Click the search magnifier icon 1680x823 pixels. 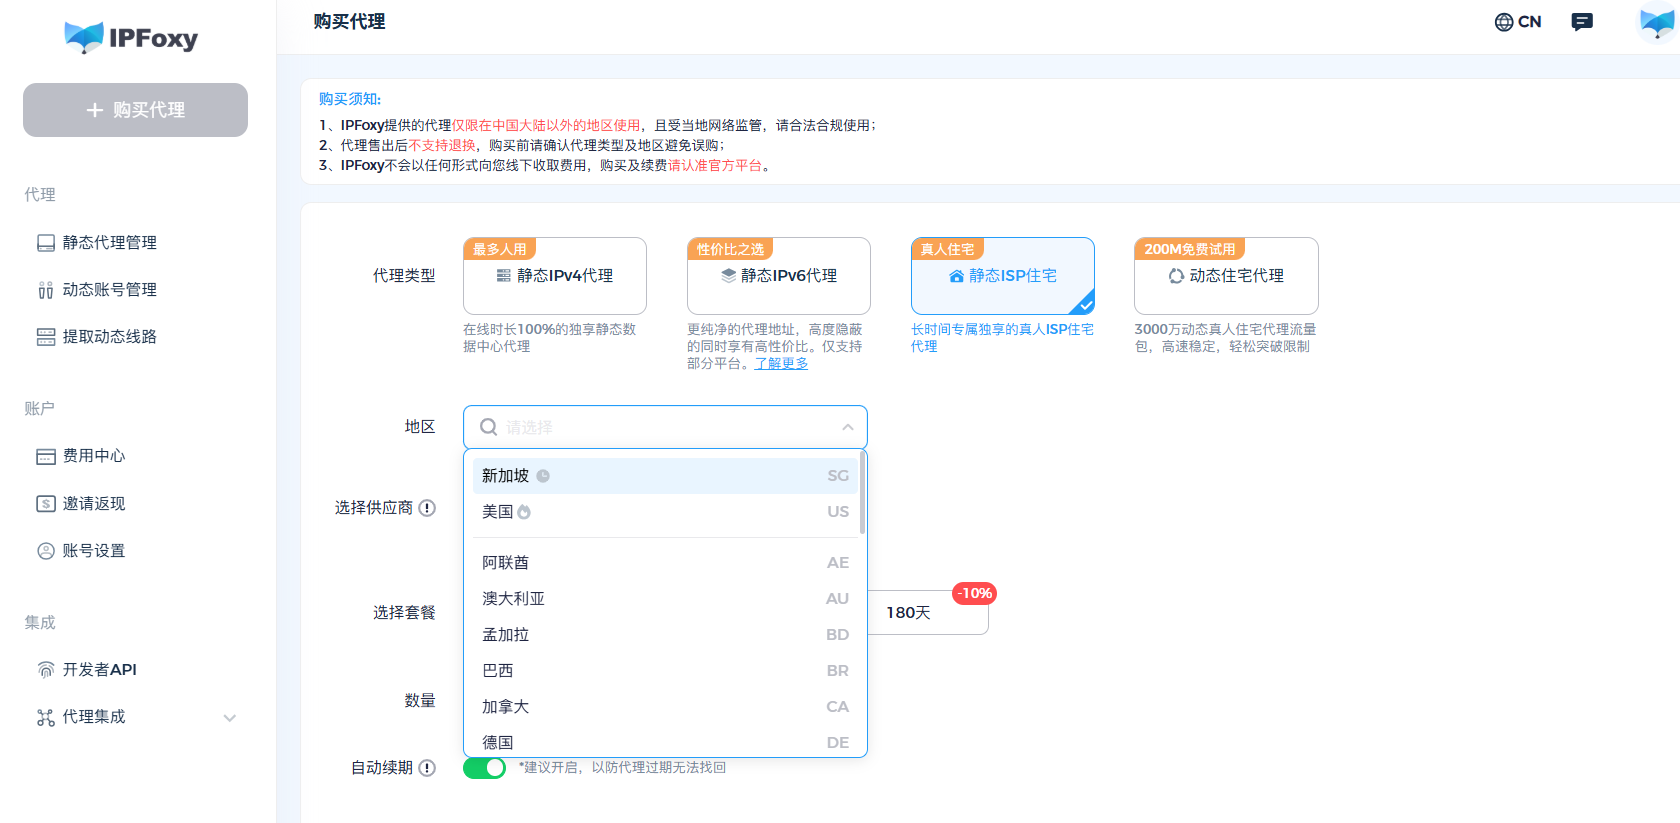[489, 427]
